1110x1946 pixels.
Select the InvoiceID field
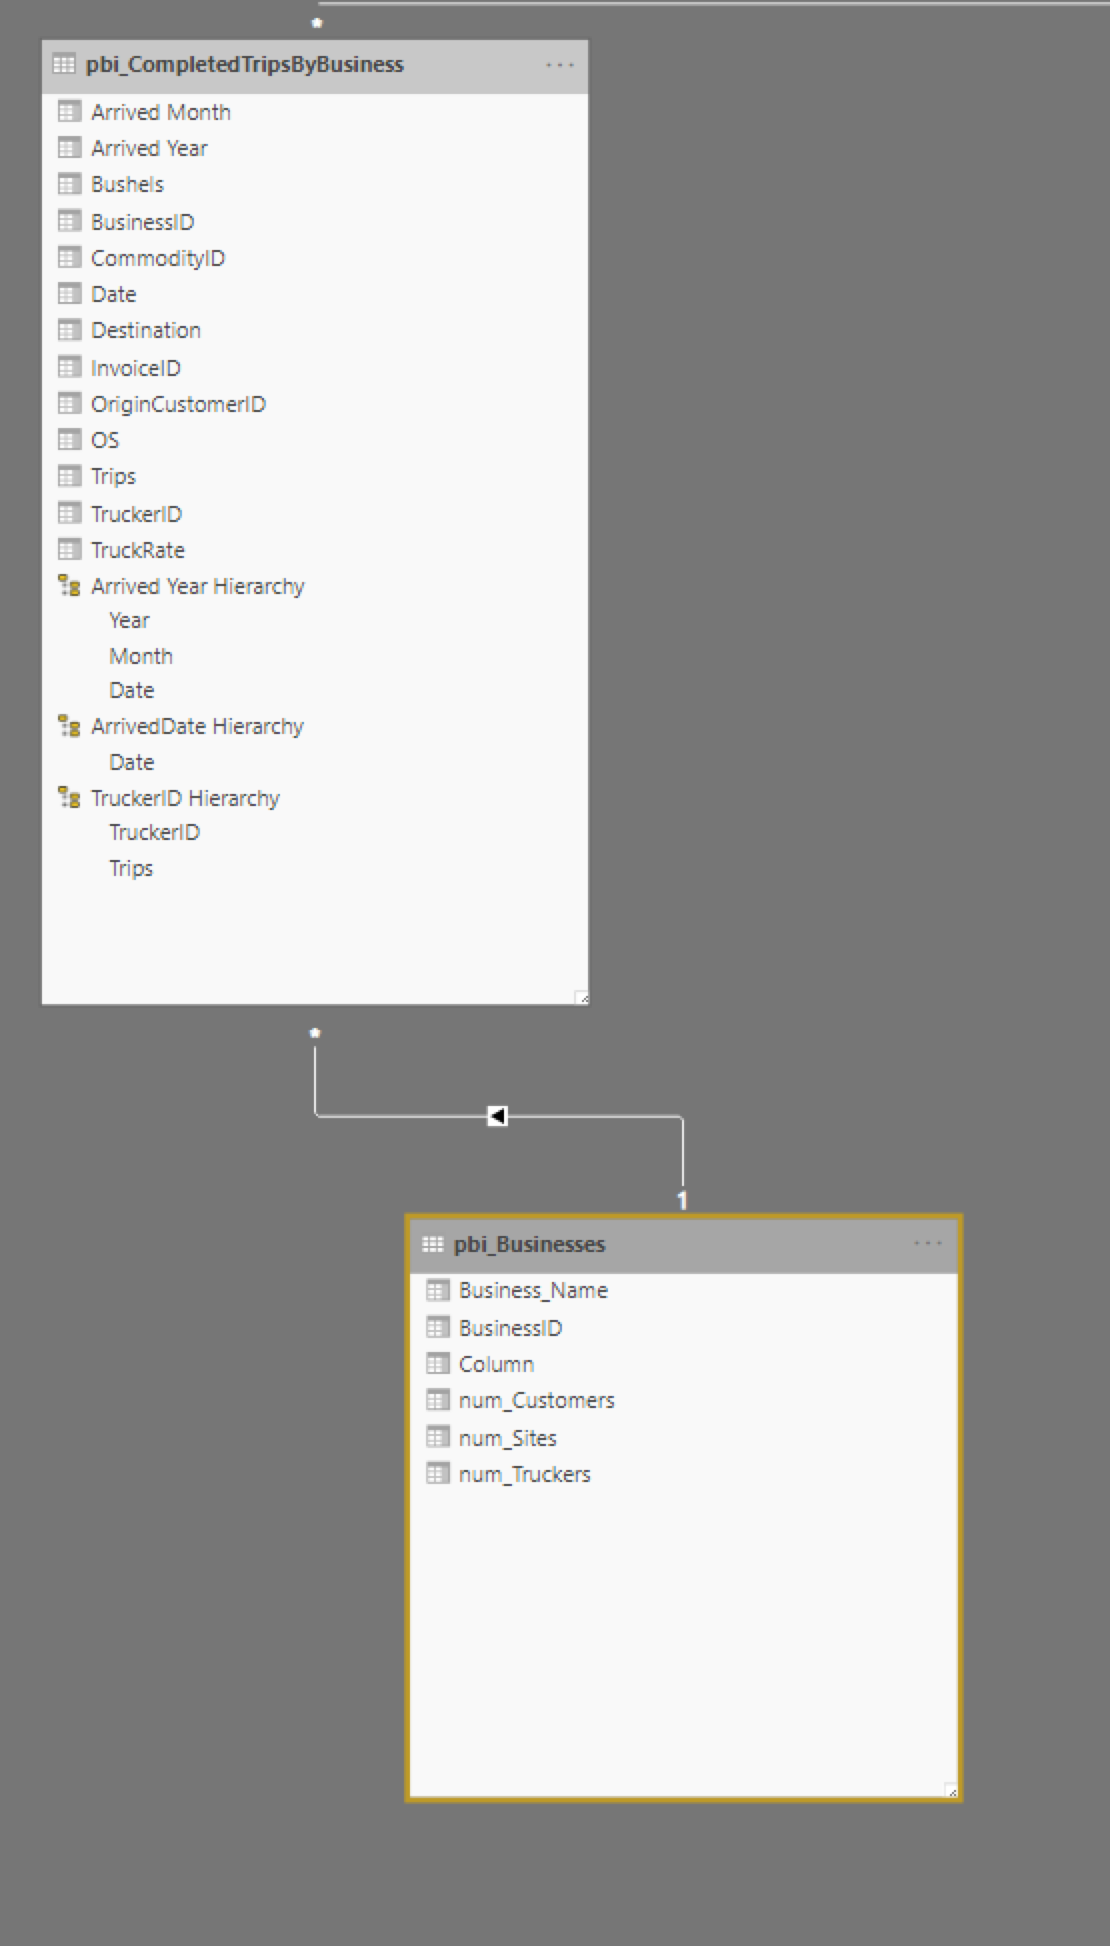pyautogui.click(x=136, y=368)
